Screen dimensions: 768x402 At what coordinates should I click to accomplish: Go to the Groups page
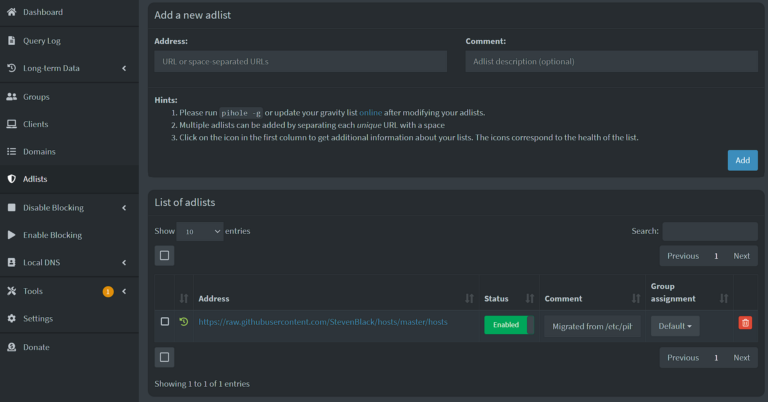(36, 97)
